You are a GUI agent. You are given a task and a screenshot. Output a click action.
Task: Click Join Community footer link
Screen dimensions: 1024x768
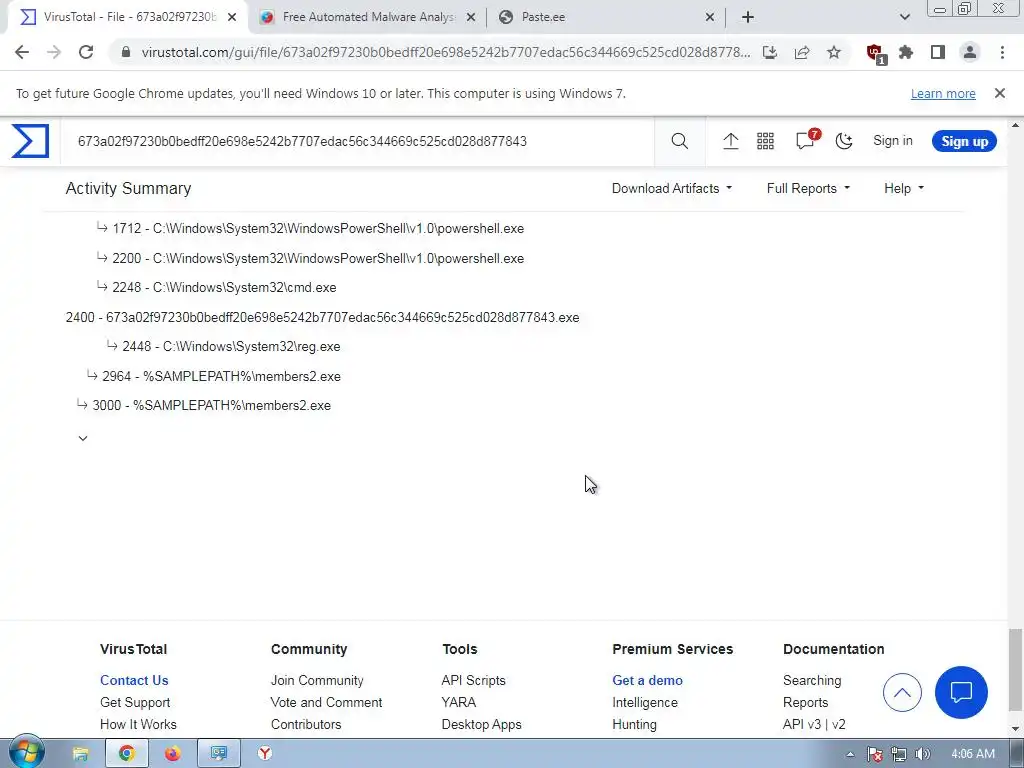tap(317, 680)
